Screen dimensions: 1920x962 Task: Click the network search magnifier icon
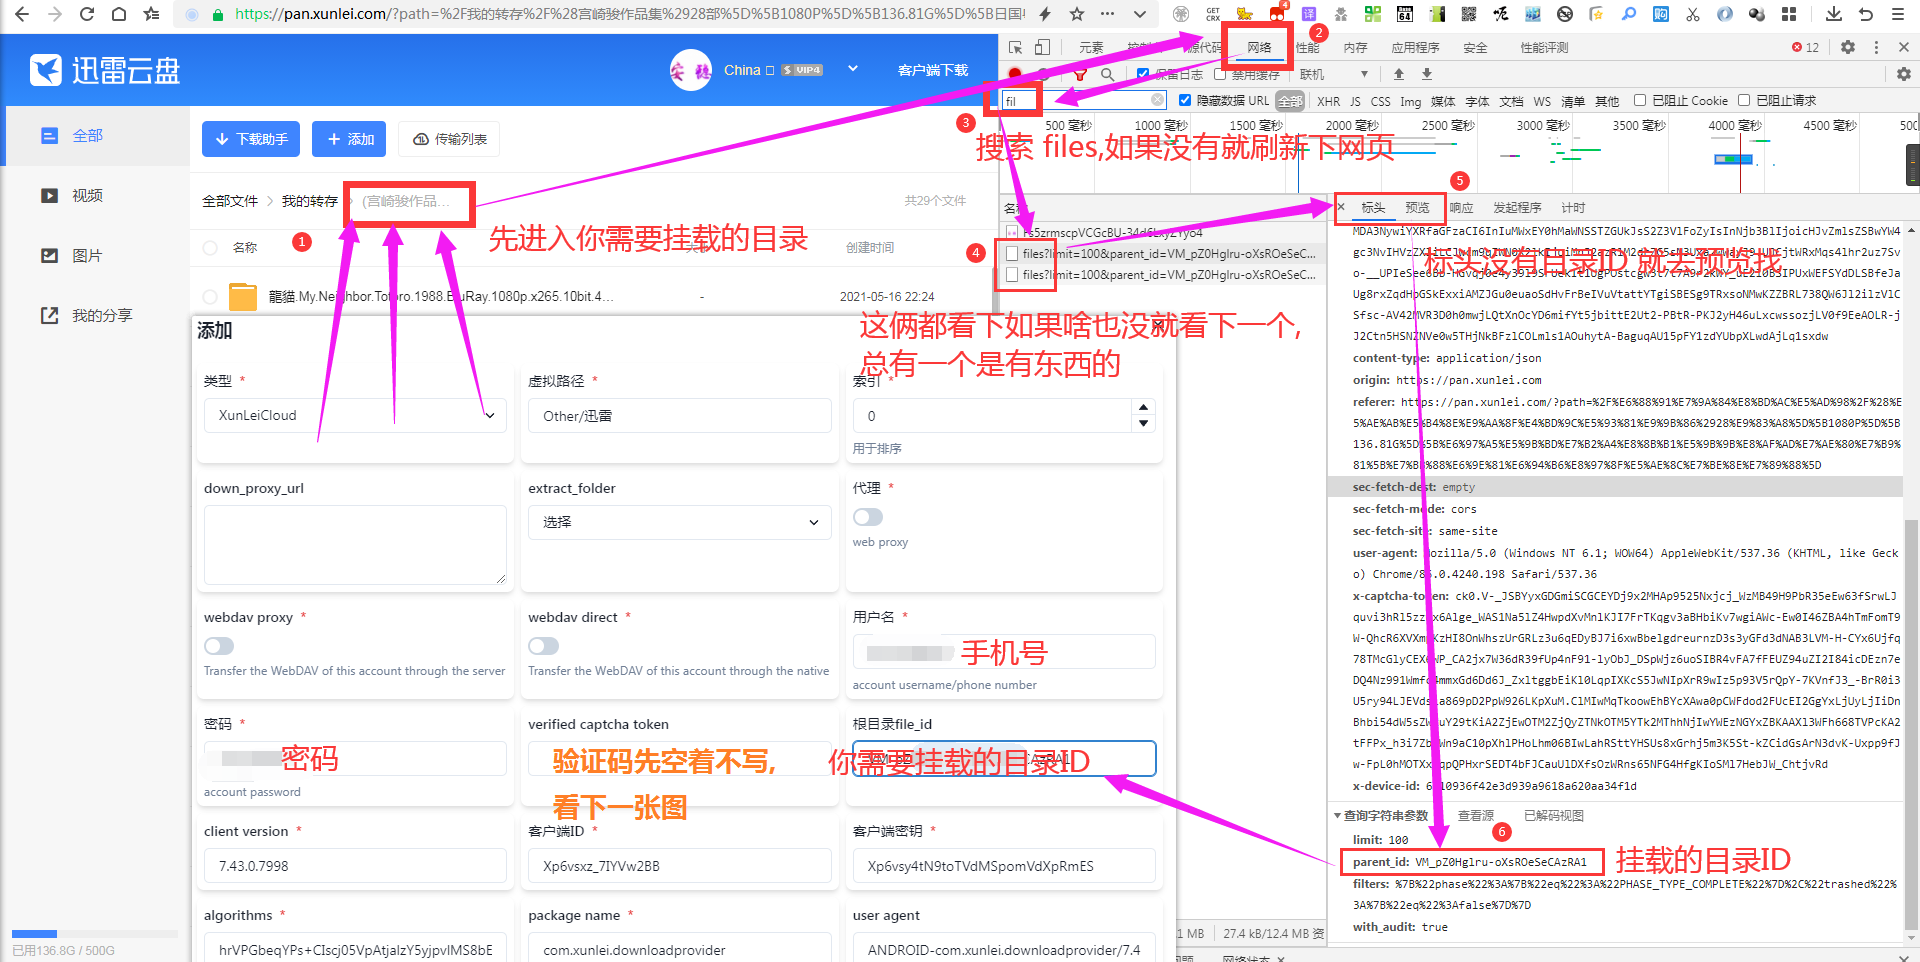(x=1107, y=74)
